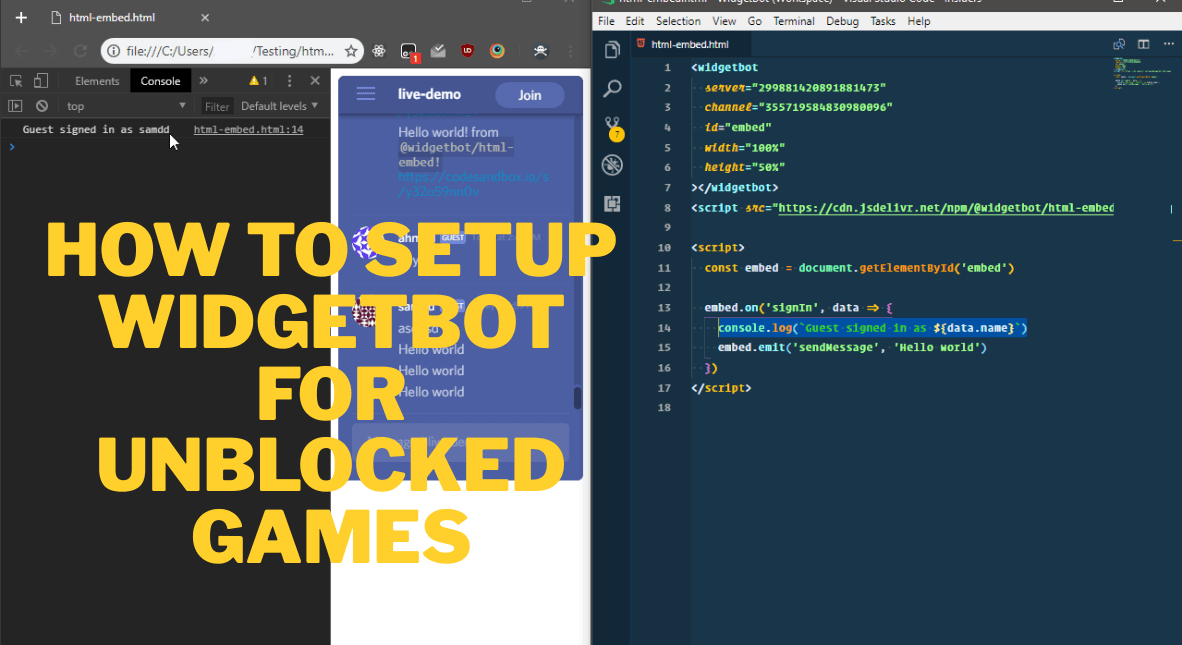
Task: Split the VS Code editor
Action: [x=1144, y=44]
